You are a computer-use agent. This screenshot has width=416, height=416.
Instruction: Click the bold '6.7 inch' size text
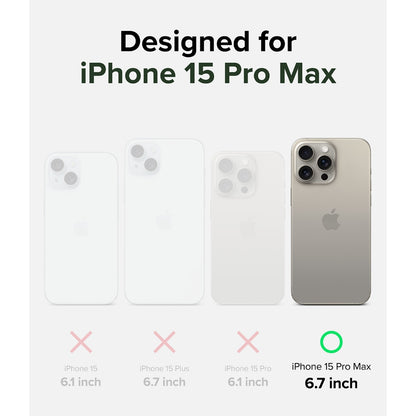tap(331, 383)
